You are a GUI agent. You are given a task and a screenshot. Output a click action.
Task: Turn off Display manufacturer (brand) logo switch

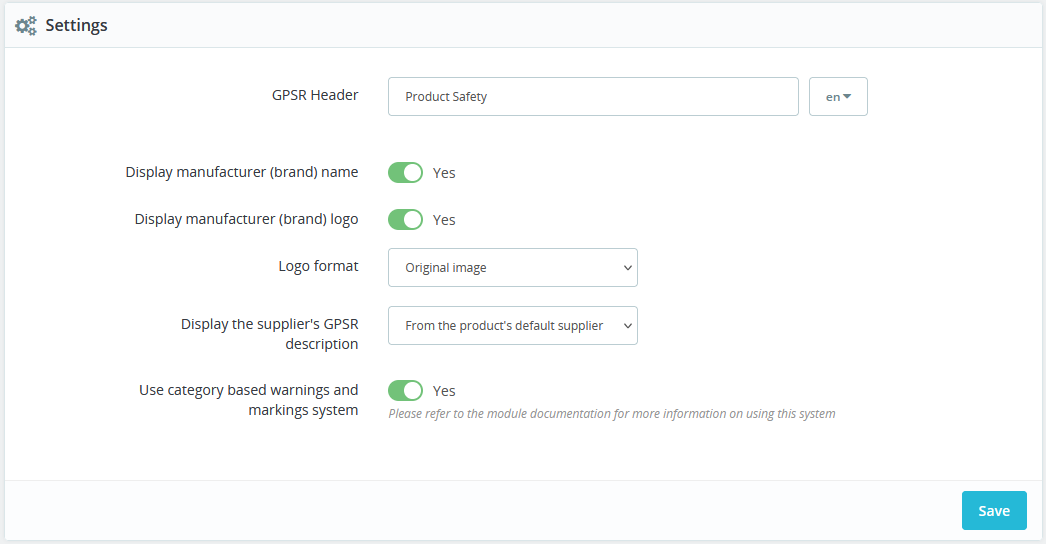(x=406, y=220)
